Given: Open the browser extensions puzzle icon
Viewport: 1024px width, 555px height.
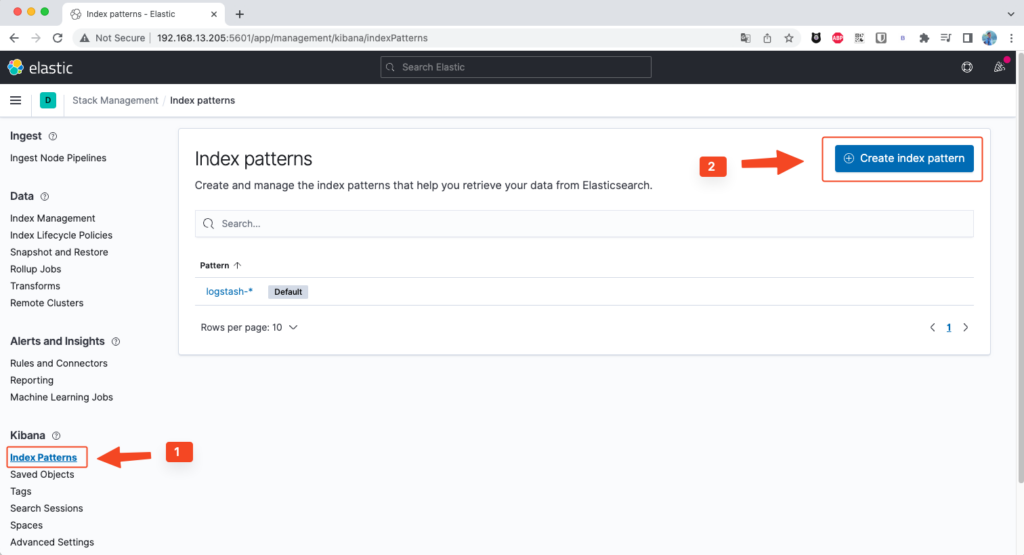Looking at the screenshot, I should pos(924,38).
